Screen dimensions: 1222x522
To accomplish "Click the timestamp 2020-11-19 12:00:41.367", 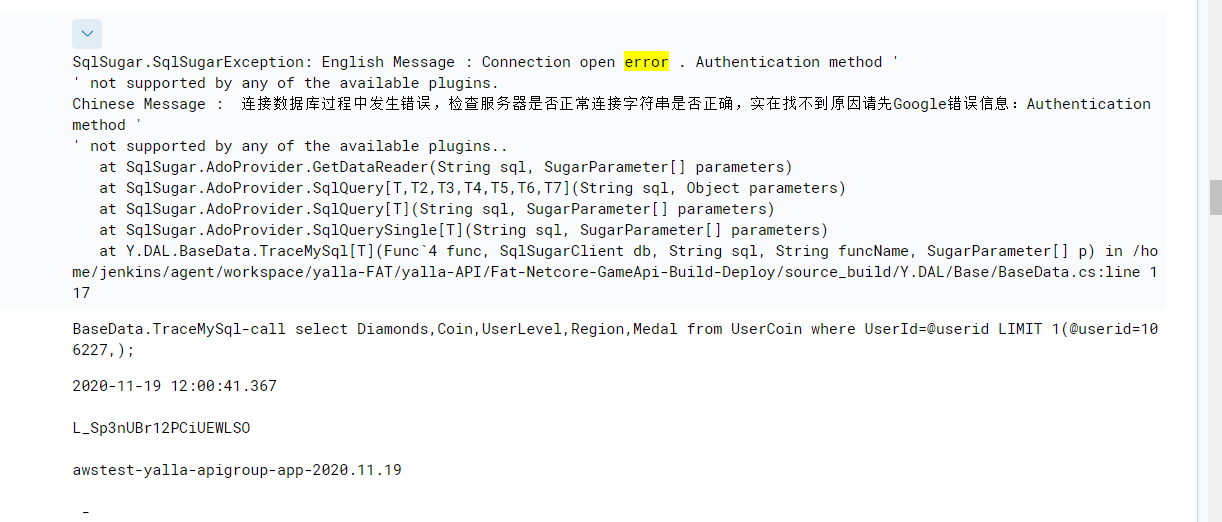I will (174, 386).
